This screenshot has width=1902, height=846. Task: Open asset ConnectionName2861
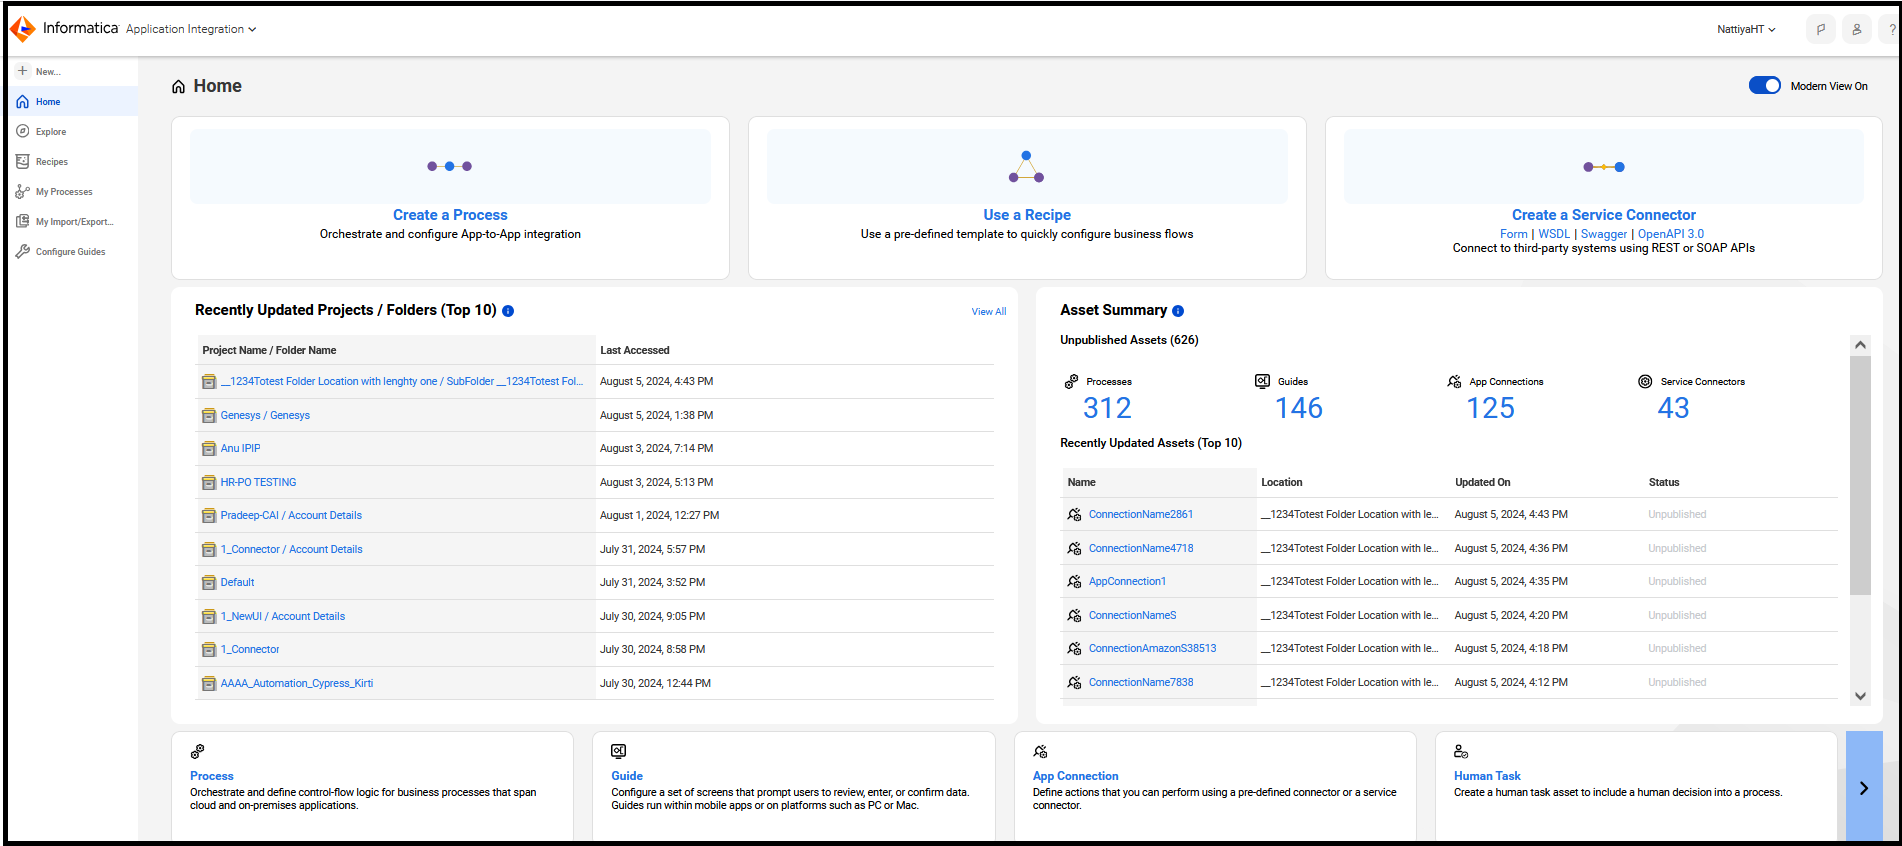(1140, 514)
